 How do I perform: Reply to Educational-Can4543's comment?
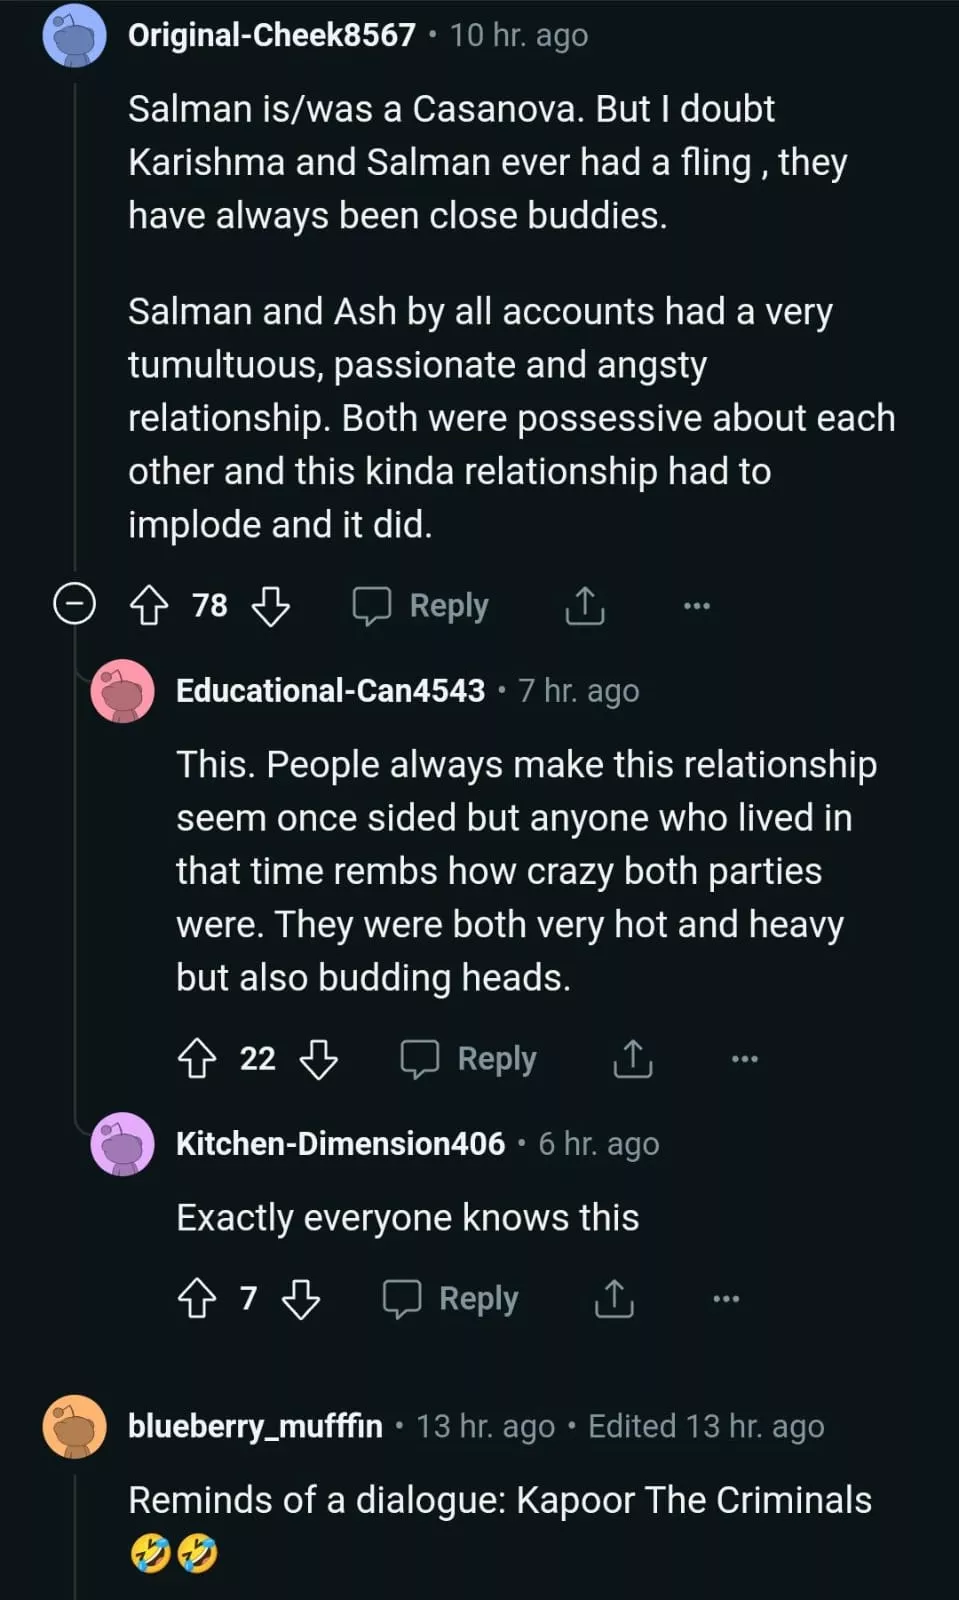tap(469, 1059)
